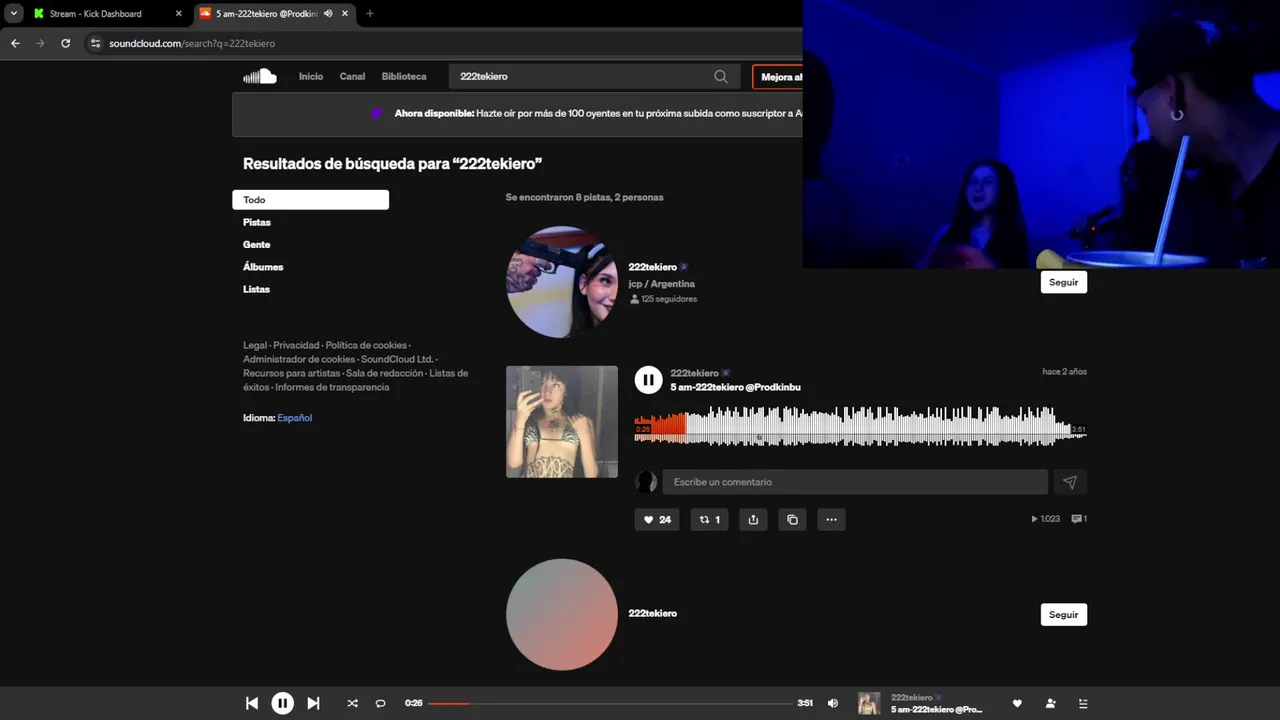Seek within the track waveform
The height and width of the screenshot is (720, 1280).
pyautogui.click(x=860, y=425)
